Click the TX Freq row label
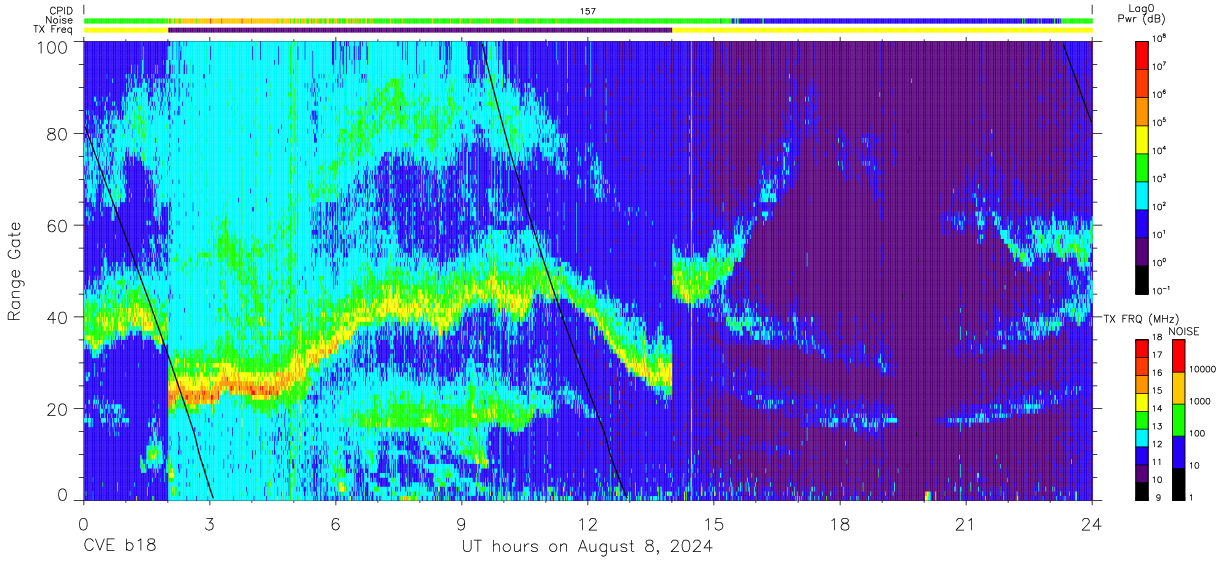This screenshot has width=1228, height=567. point(55,30)
